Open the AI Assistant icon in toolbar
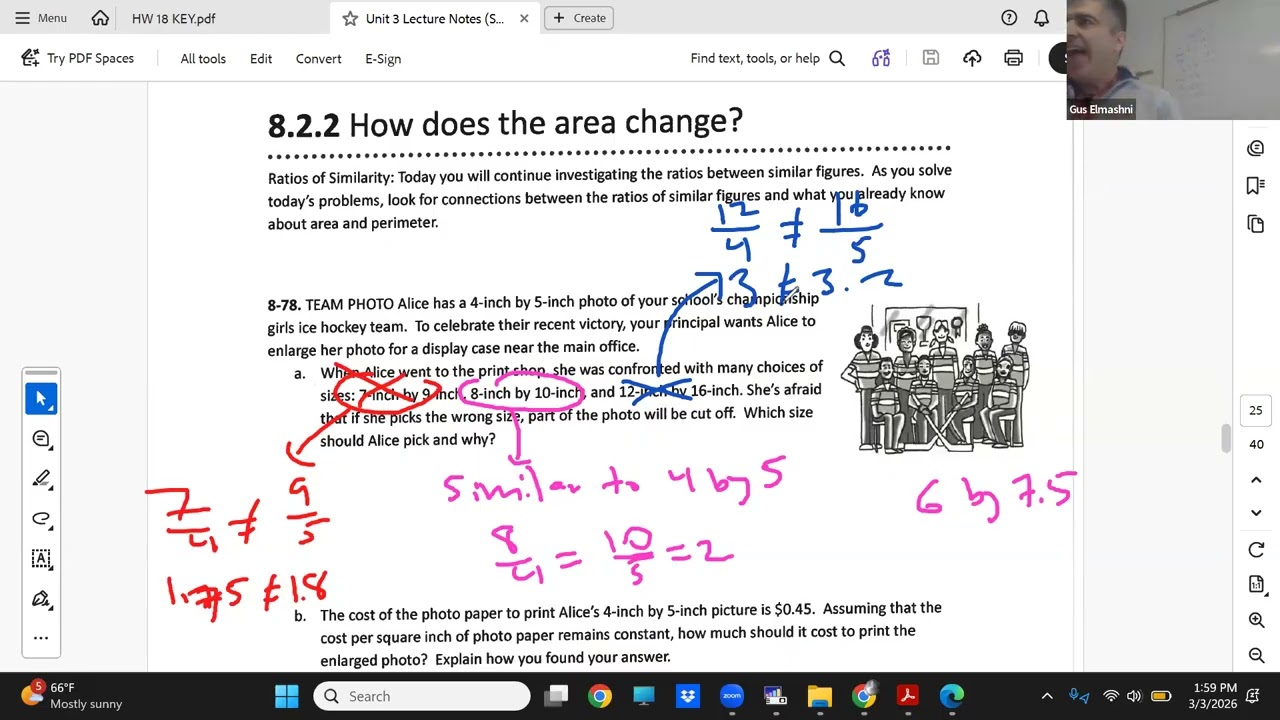The height and width of the screenshot is (720, 1280). coord(881,58)
